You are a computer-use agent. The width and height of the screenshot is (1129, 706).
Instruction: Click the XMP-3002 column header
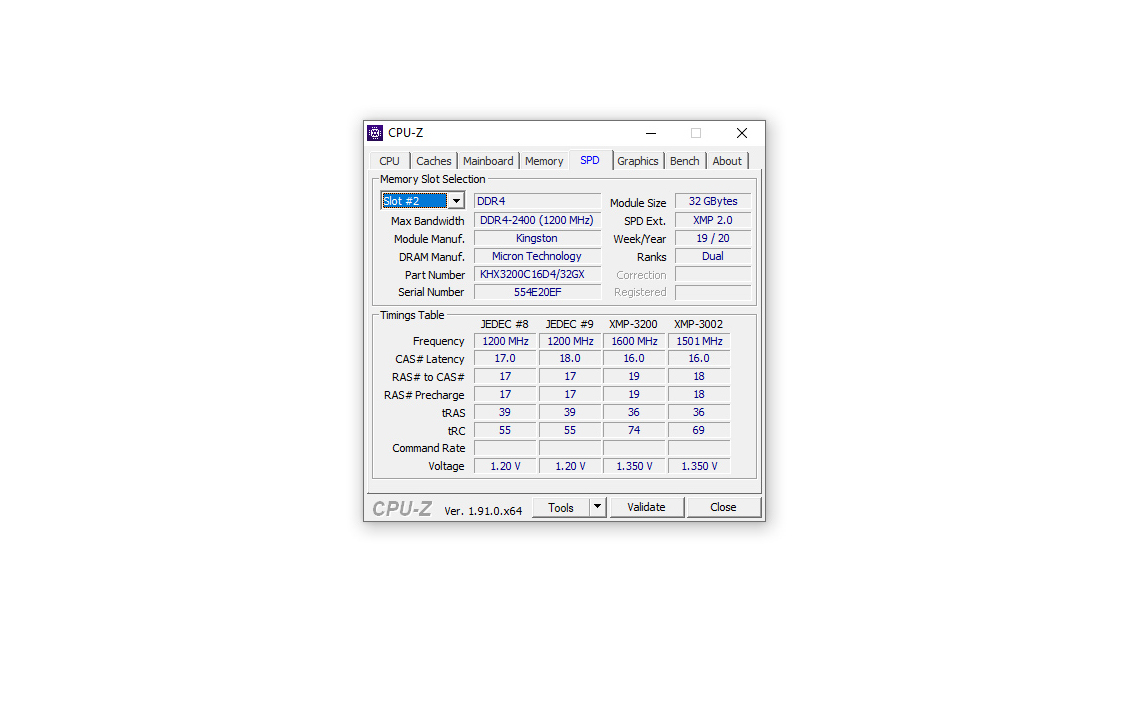coord(698,324)
